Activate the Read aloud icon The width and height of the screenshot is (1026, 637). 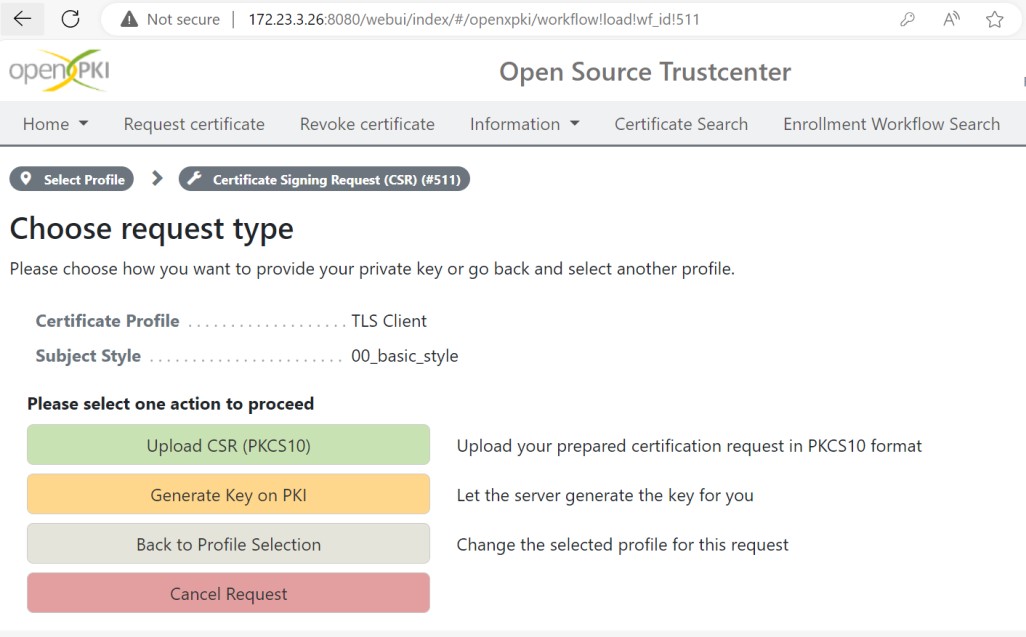(951, 20)
